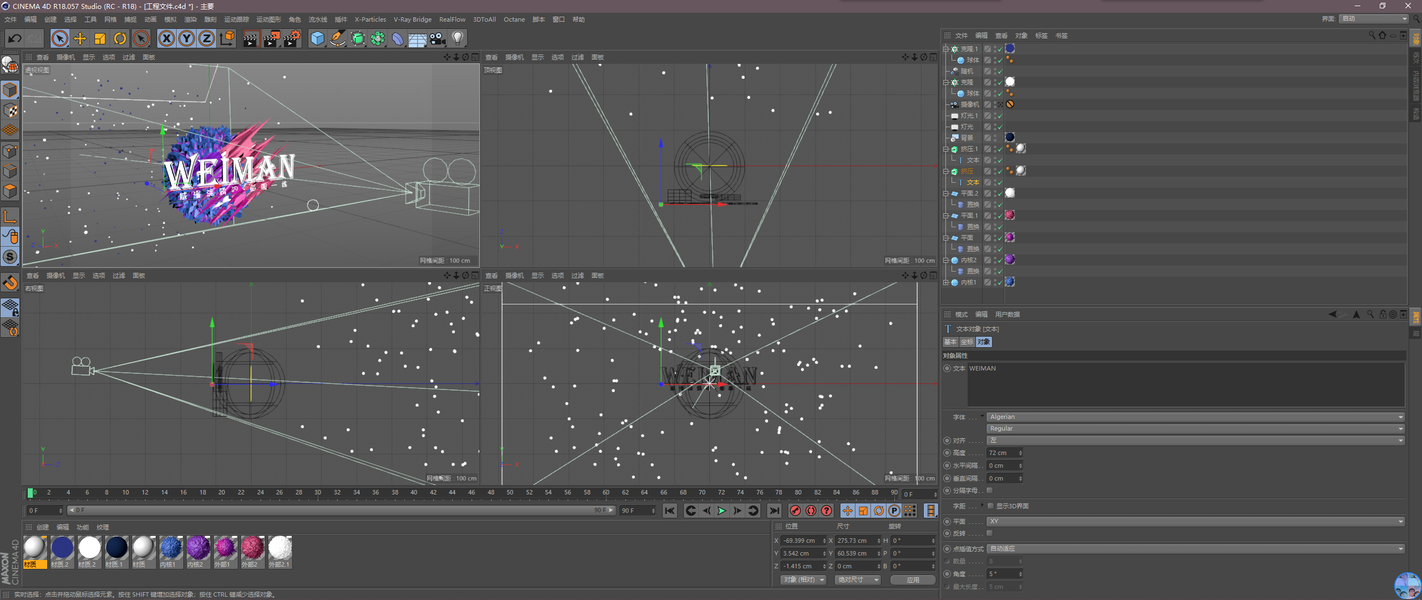
Task: Jump to the end of the timeline
Action: [774, 511]
